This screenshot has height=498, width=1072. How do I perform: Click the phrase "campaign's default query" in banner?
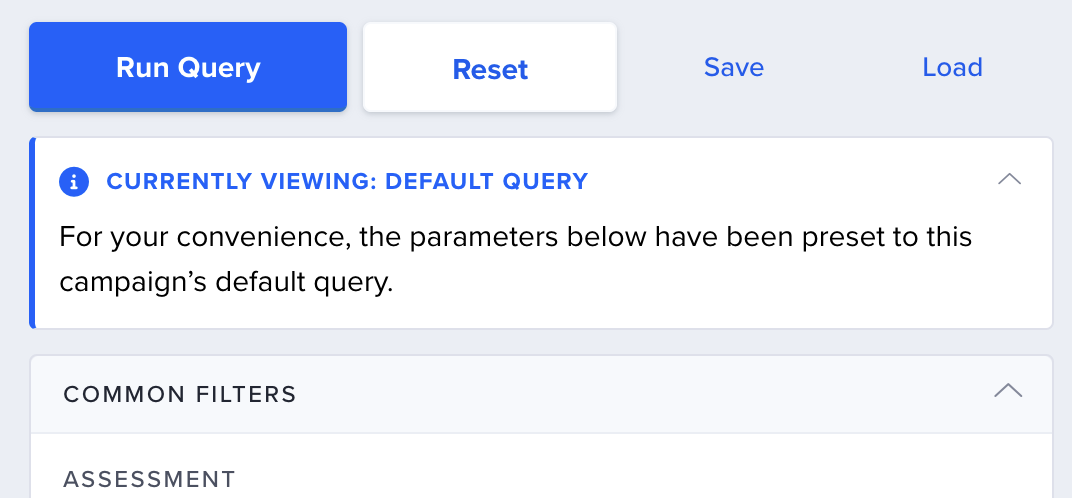pos(226,282)
